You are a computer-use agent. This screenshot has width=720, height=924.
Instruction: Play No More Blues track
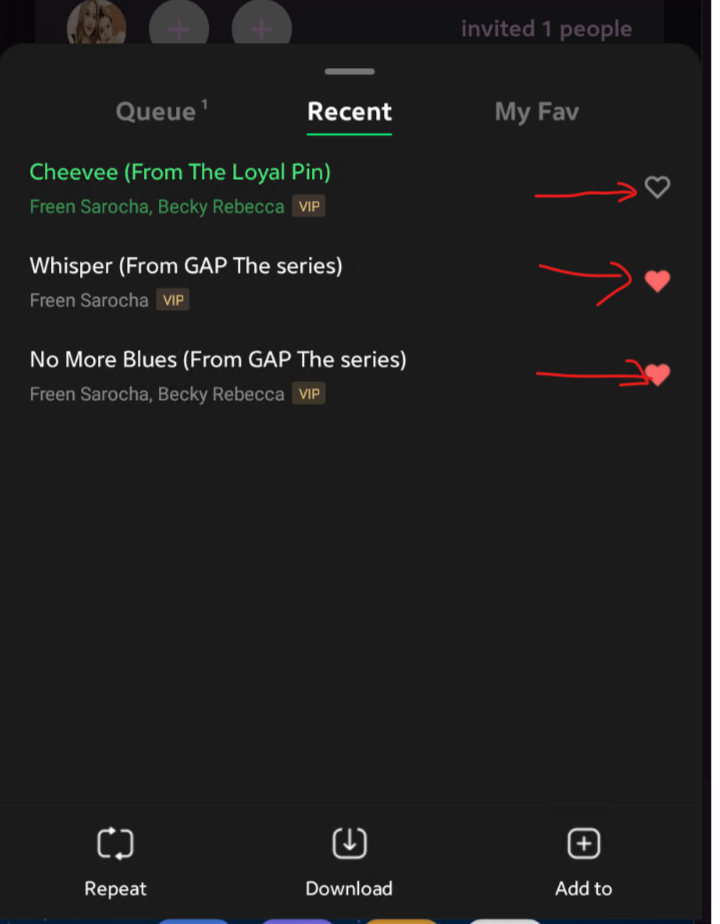pos(218,359)
